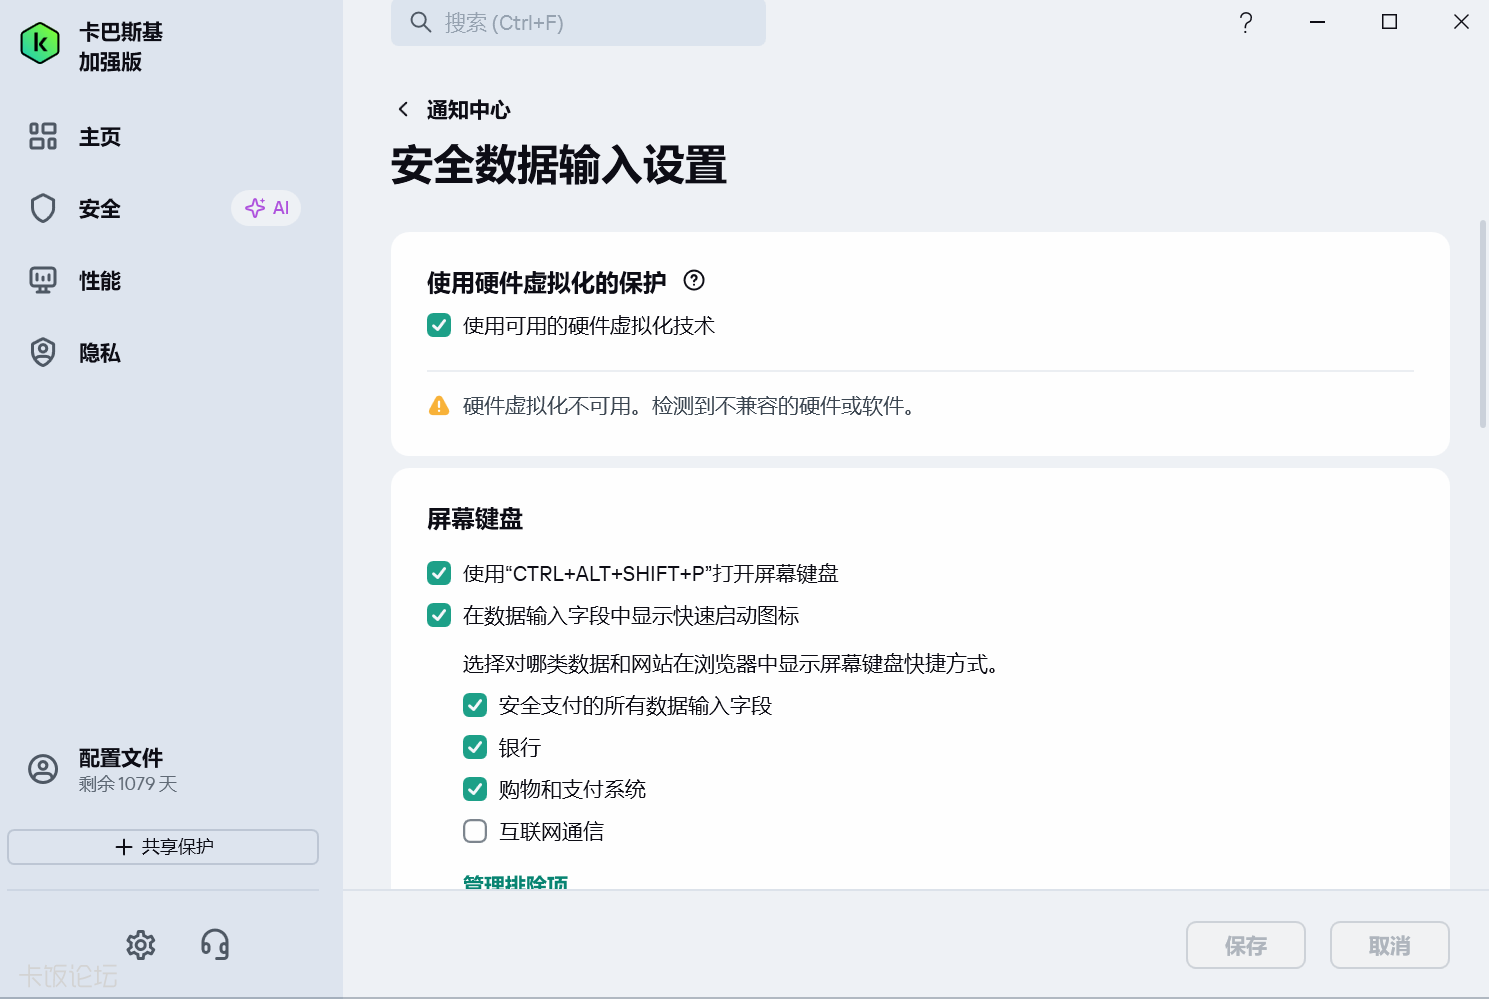Click the monitor icon for 性能
The image size is (1489, 999).
43,280
